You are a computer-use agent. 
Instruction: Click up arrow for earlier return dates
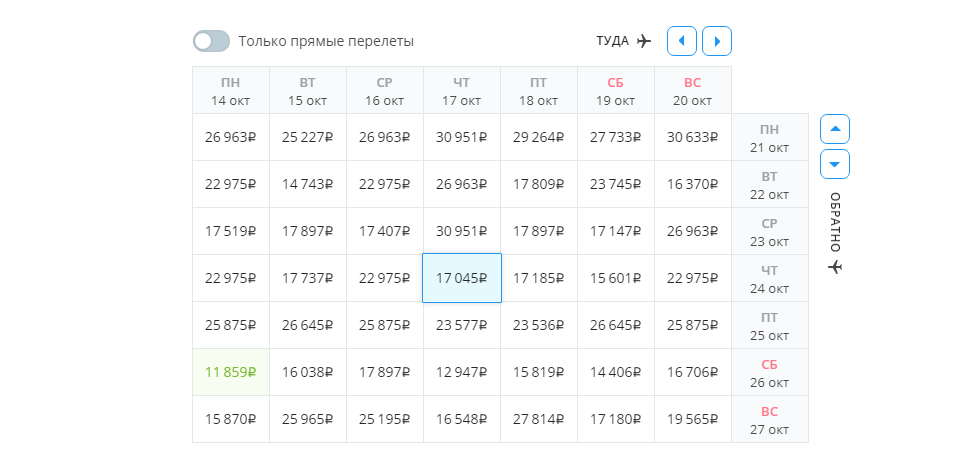coord(835,128)
